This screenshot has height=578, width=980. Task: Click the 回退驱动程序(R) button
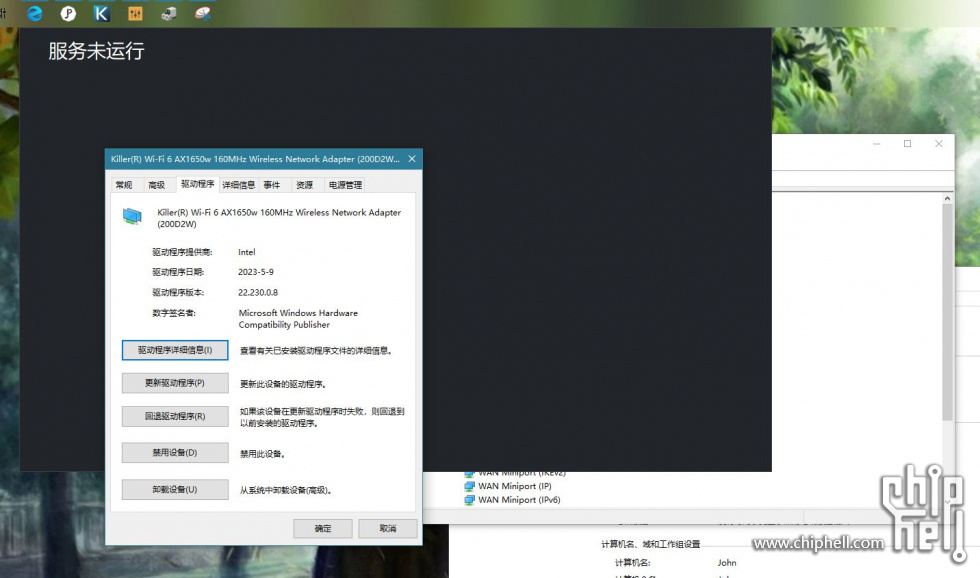(175, 416)
